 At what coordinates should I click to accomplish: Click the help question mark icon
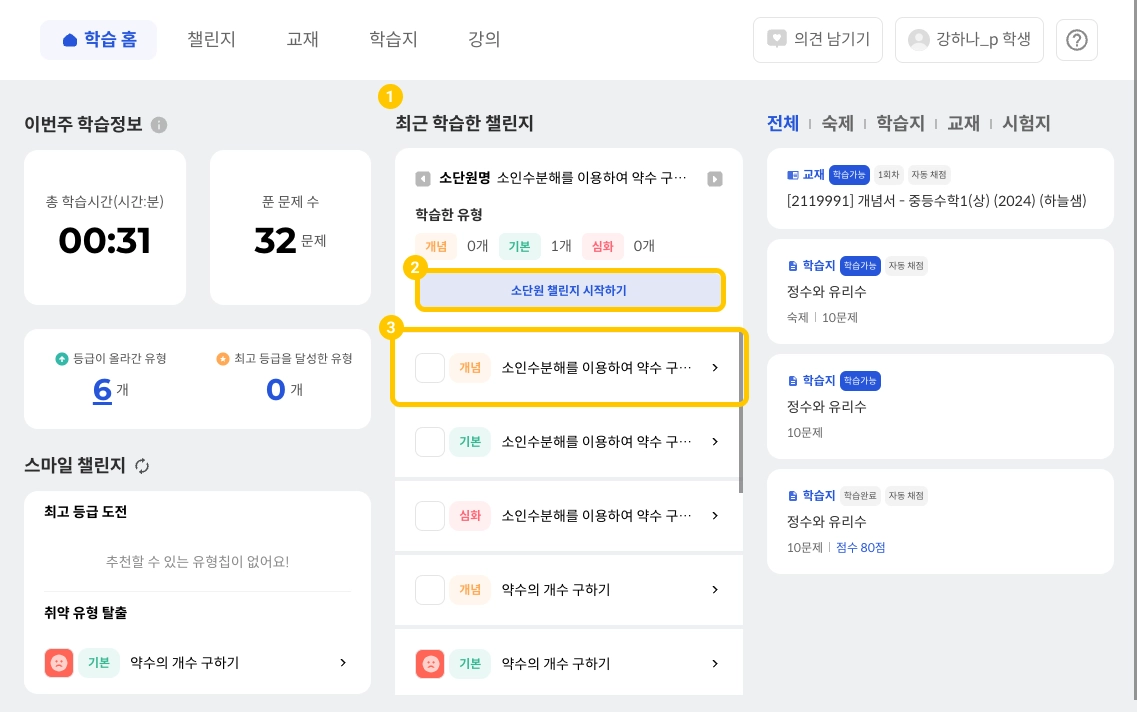point(1077,40)
